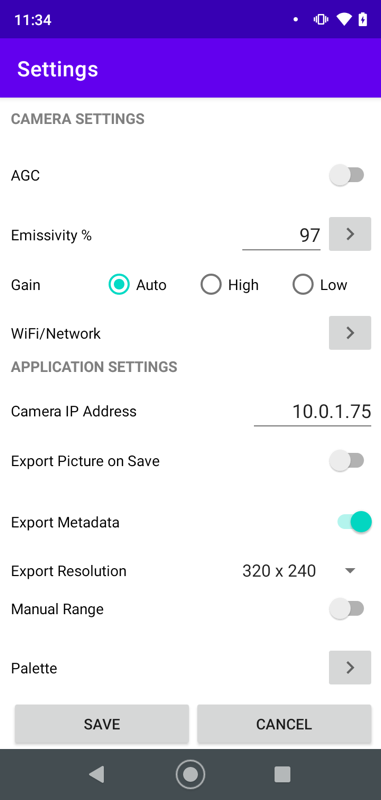Tap the Android home circle icon
Viewport: 381px width, 800px height.
coord(190,774)
